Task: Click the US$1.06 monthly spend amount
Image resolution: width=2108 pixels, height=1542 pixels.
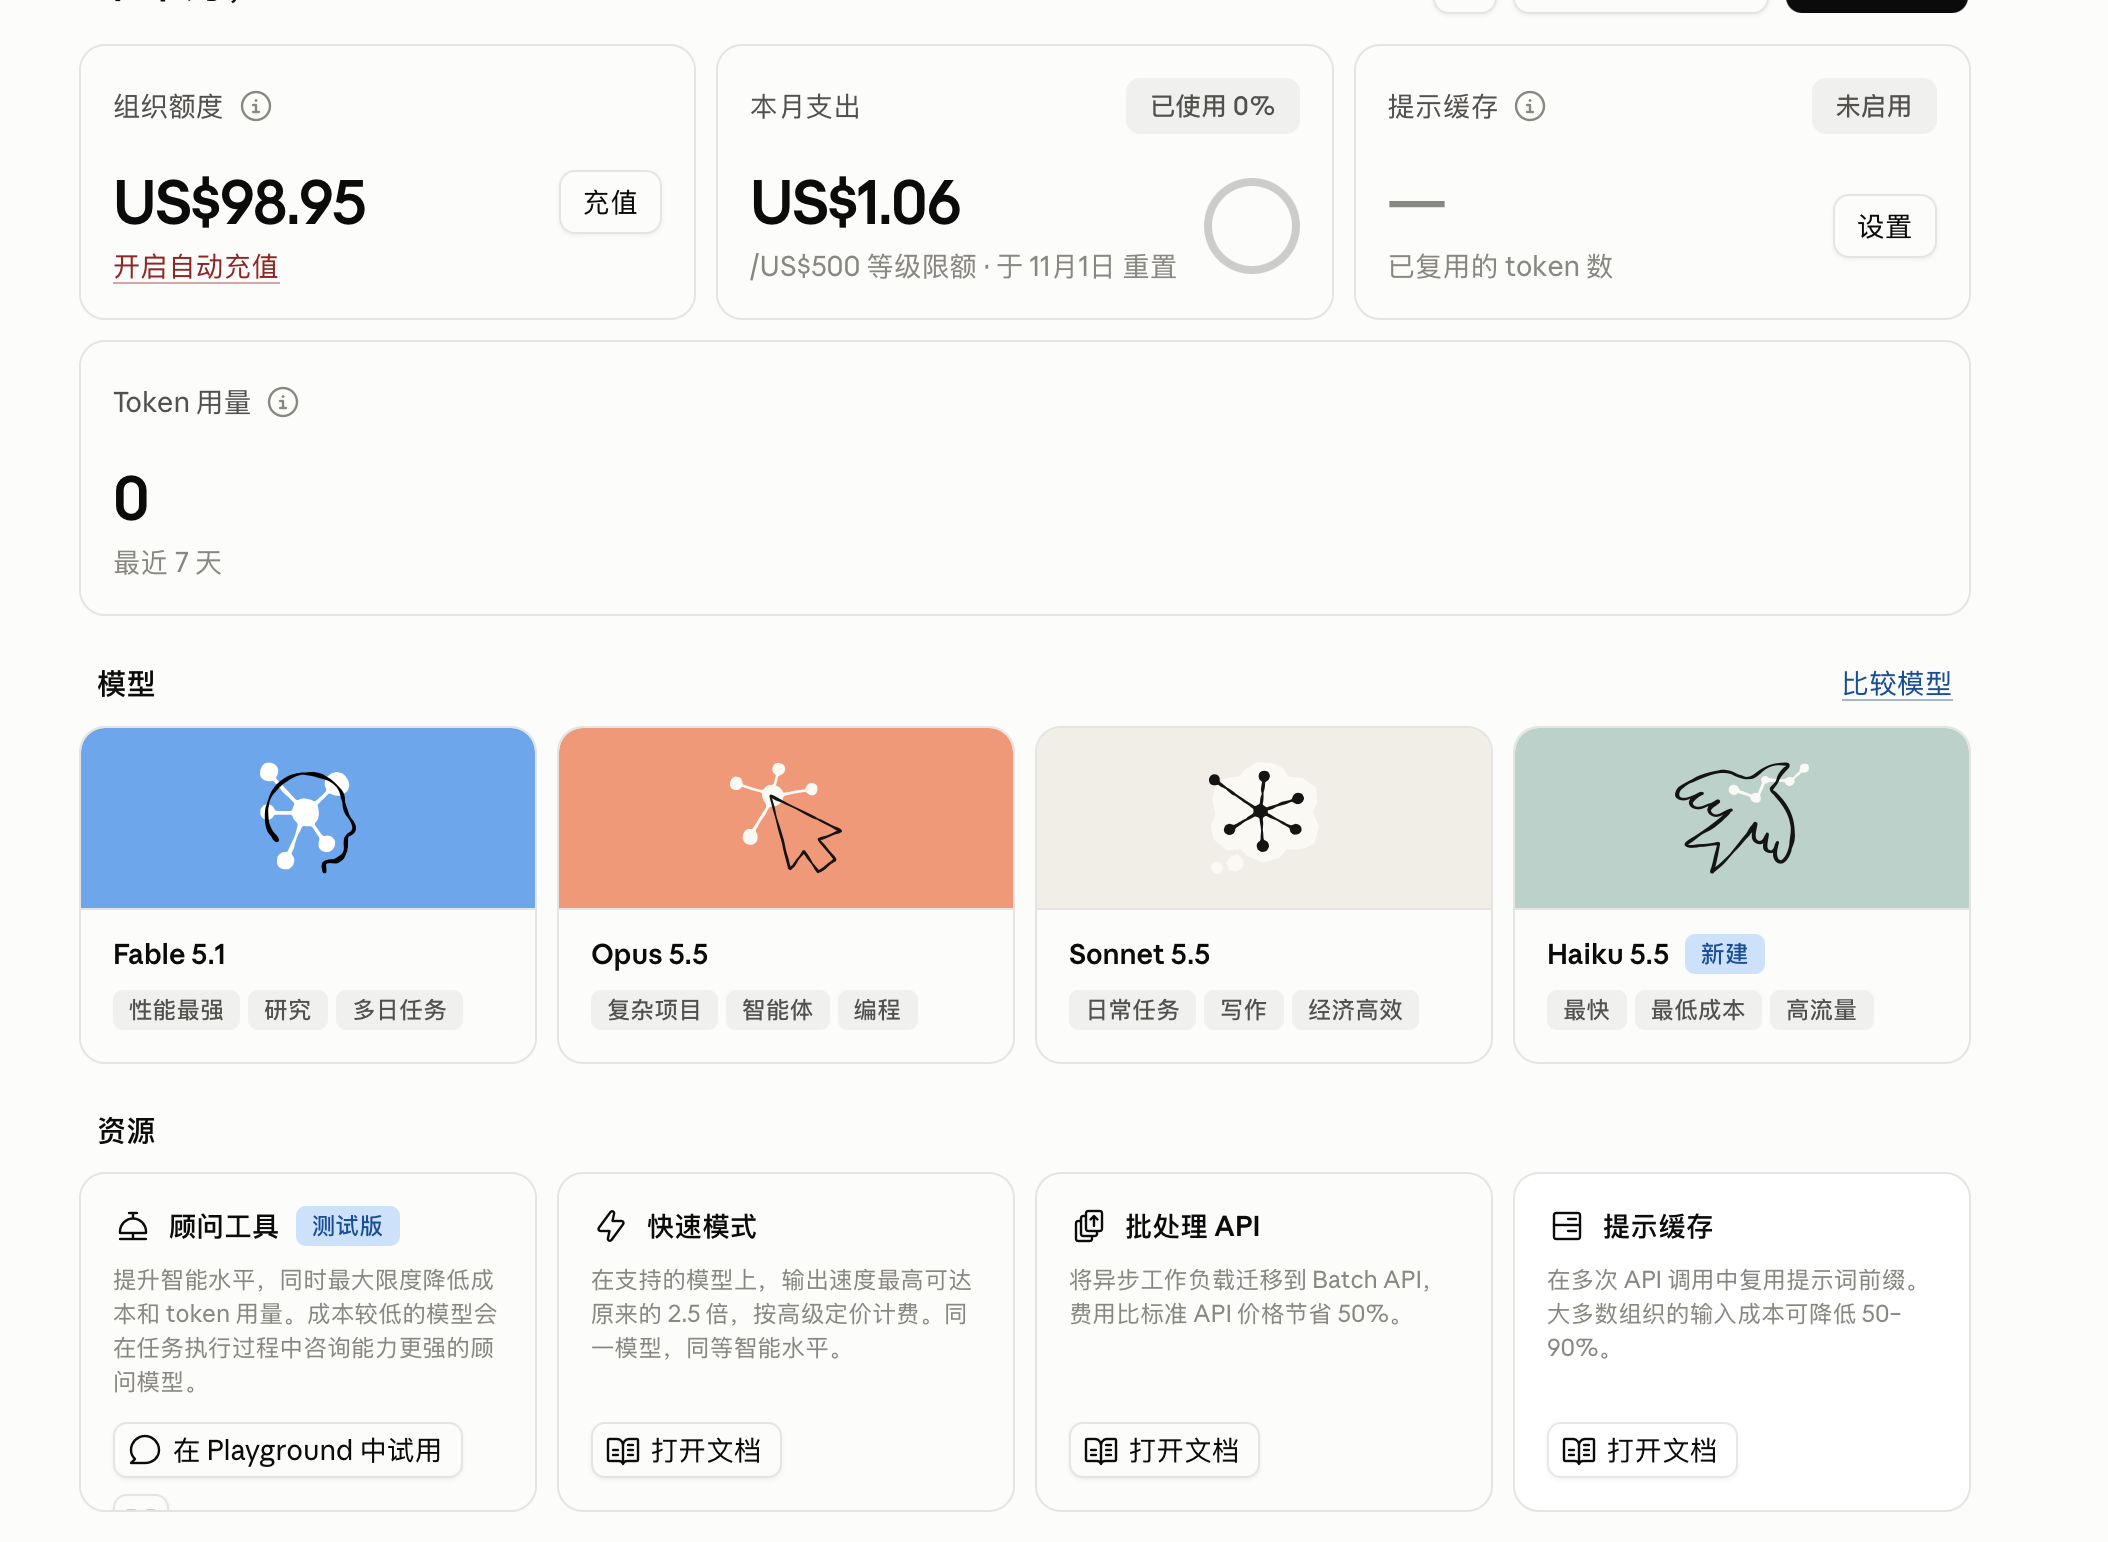Action: [856, 202]
